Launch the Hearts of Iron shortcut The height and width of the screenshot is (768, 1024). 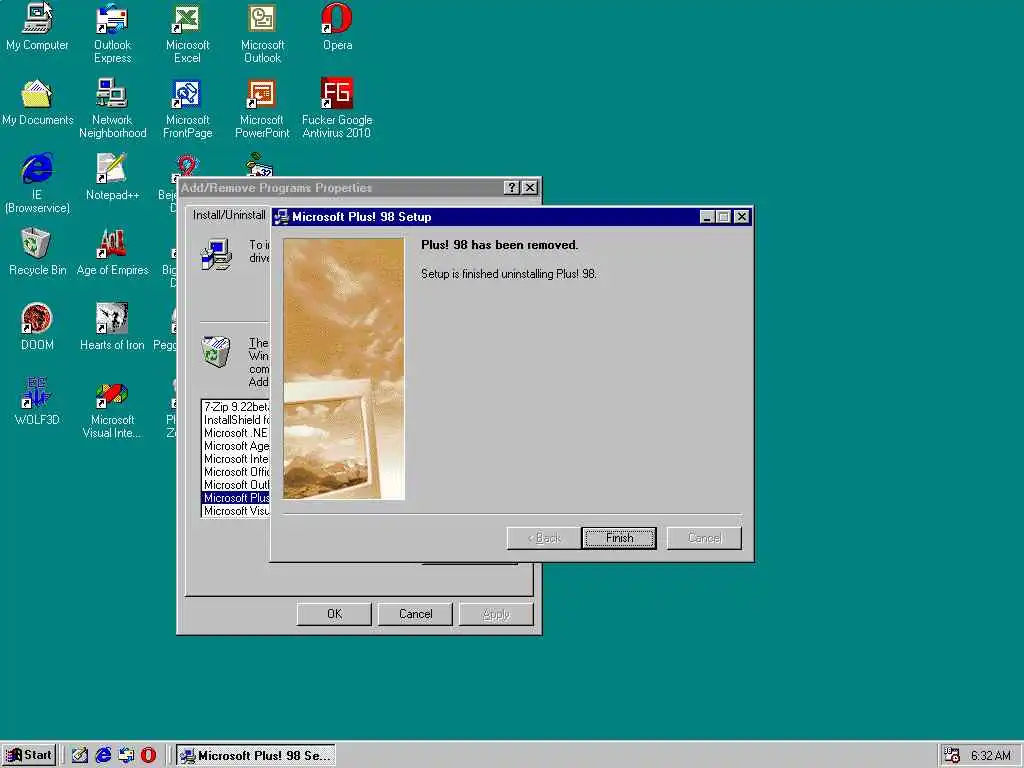pos(112,327)
